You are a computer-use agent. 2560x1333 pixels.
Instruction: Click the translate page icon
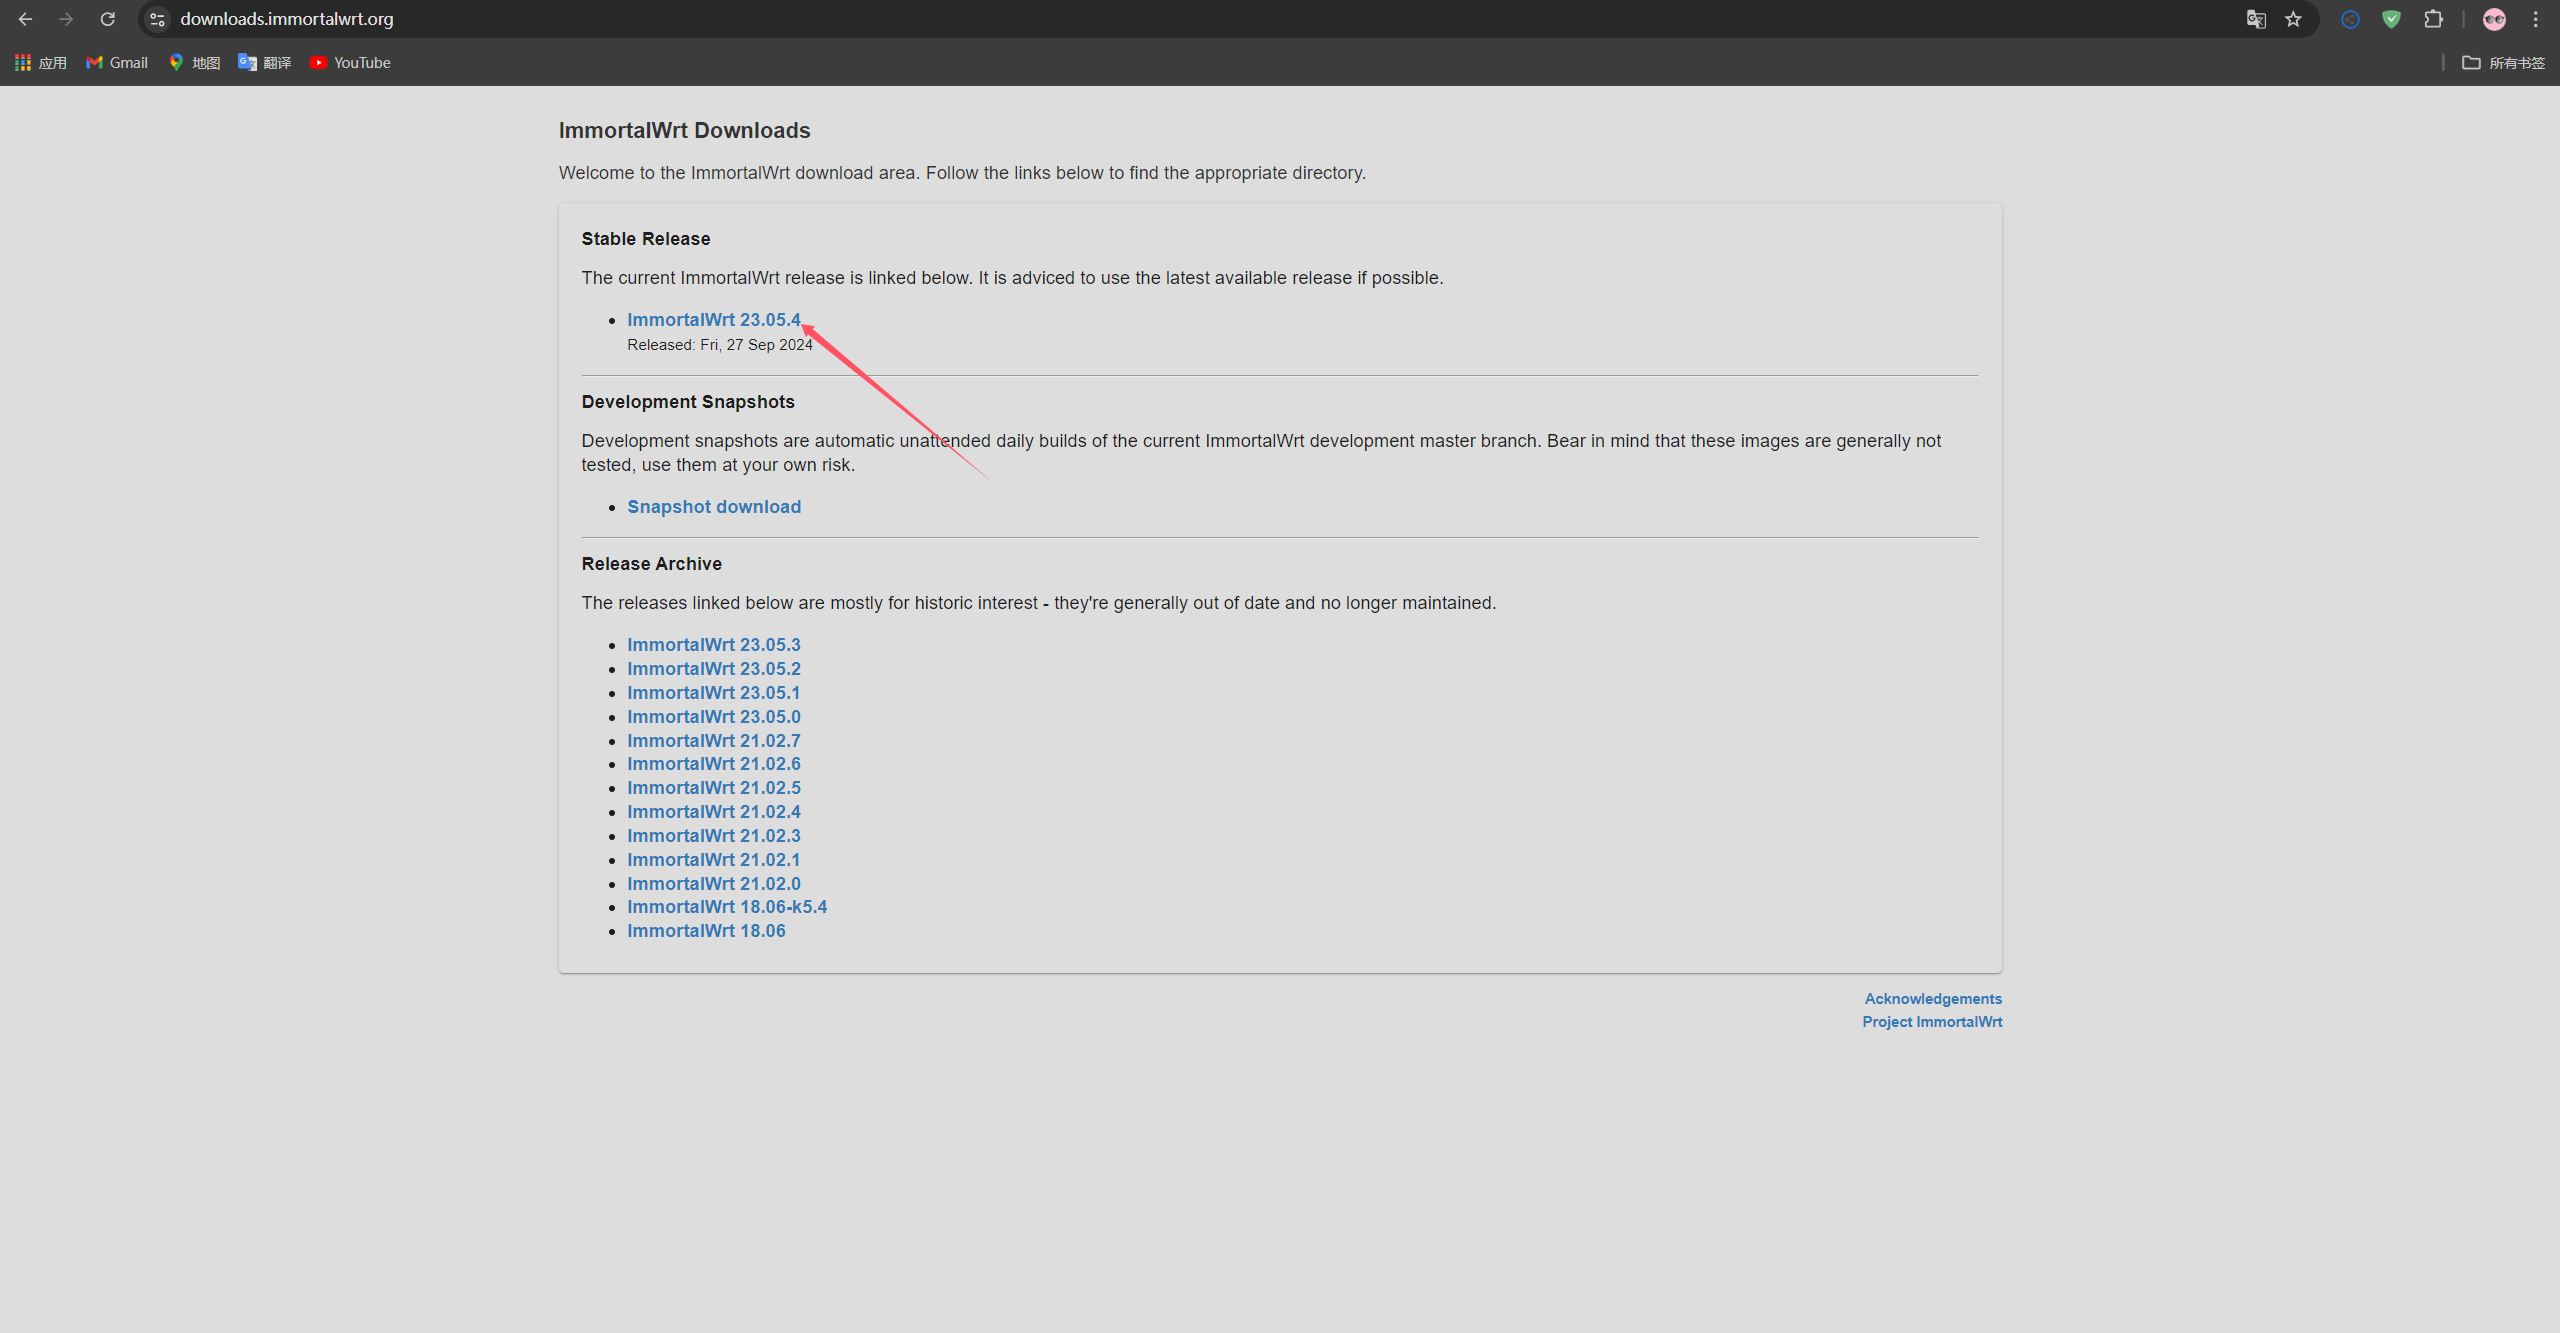coord(2255,19)
